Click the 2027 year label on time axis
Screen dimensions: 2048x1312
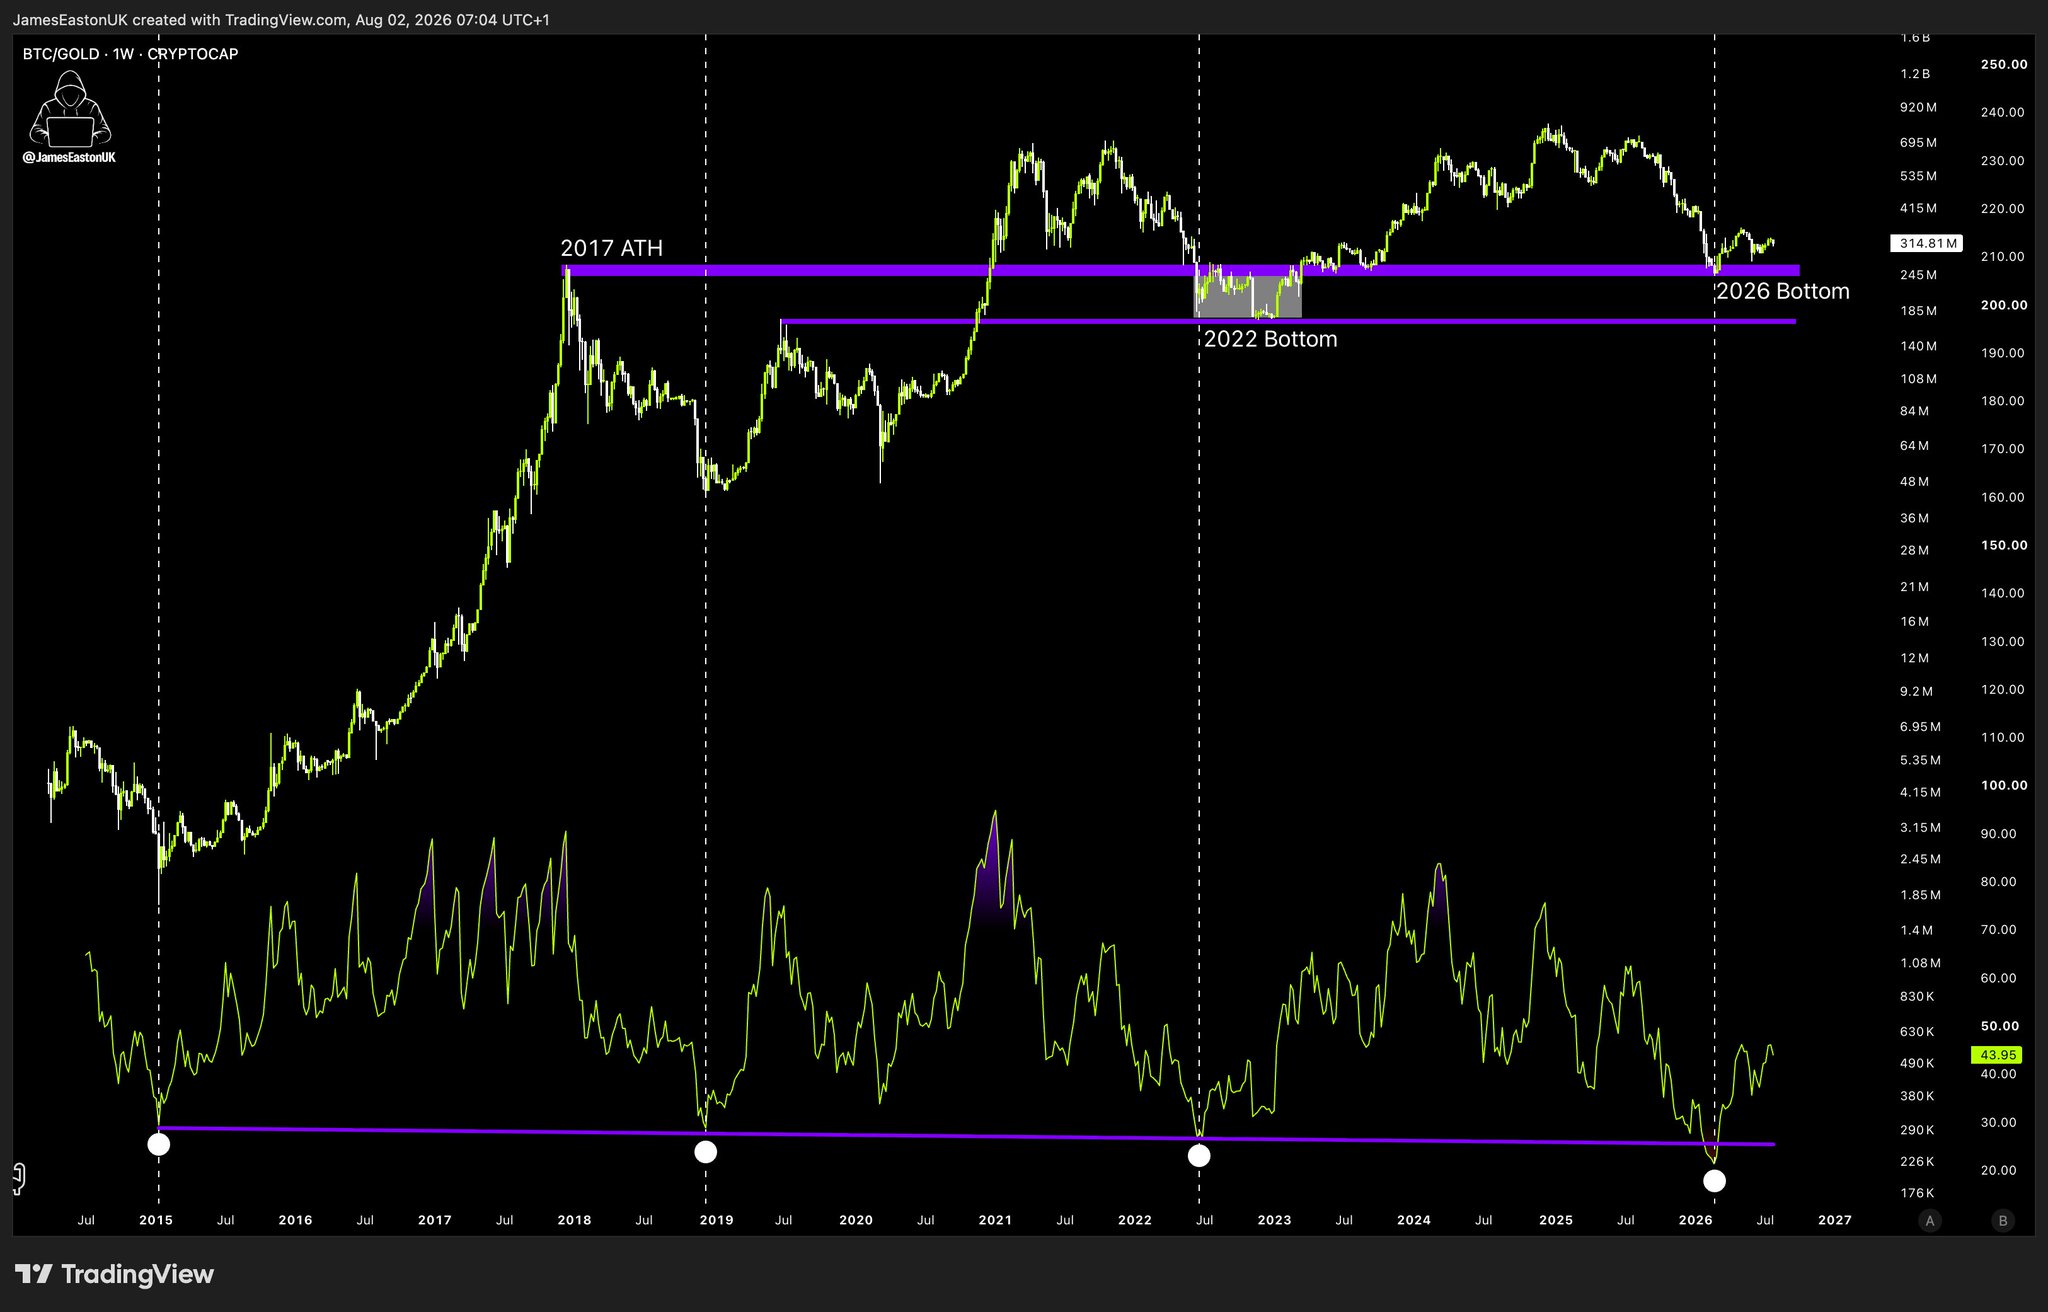click(x=1835, y=1220)
